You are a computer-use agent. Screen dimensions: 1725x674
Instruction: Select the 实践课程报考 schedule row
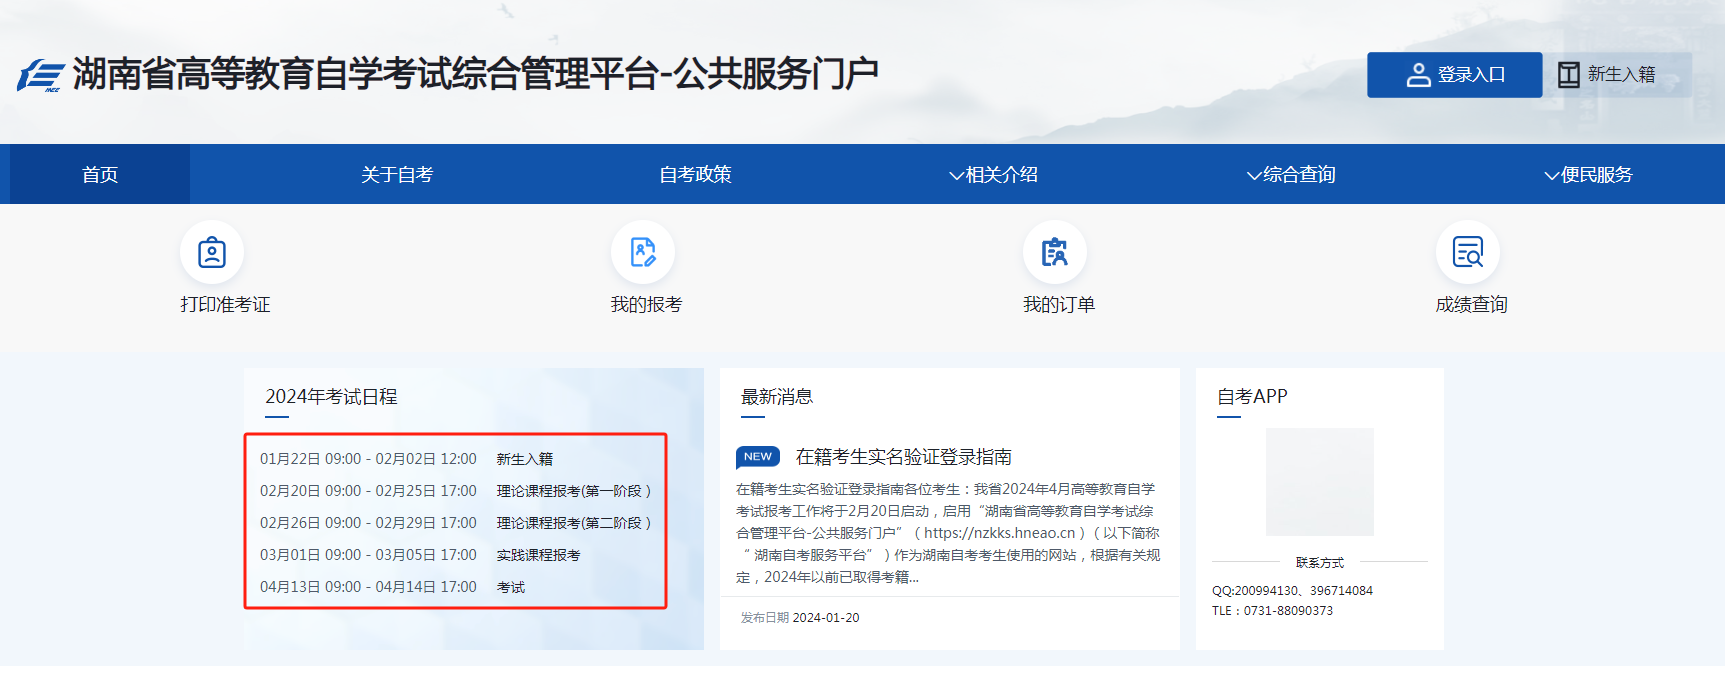(x=538, y=555)
